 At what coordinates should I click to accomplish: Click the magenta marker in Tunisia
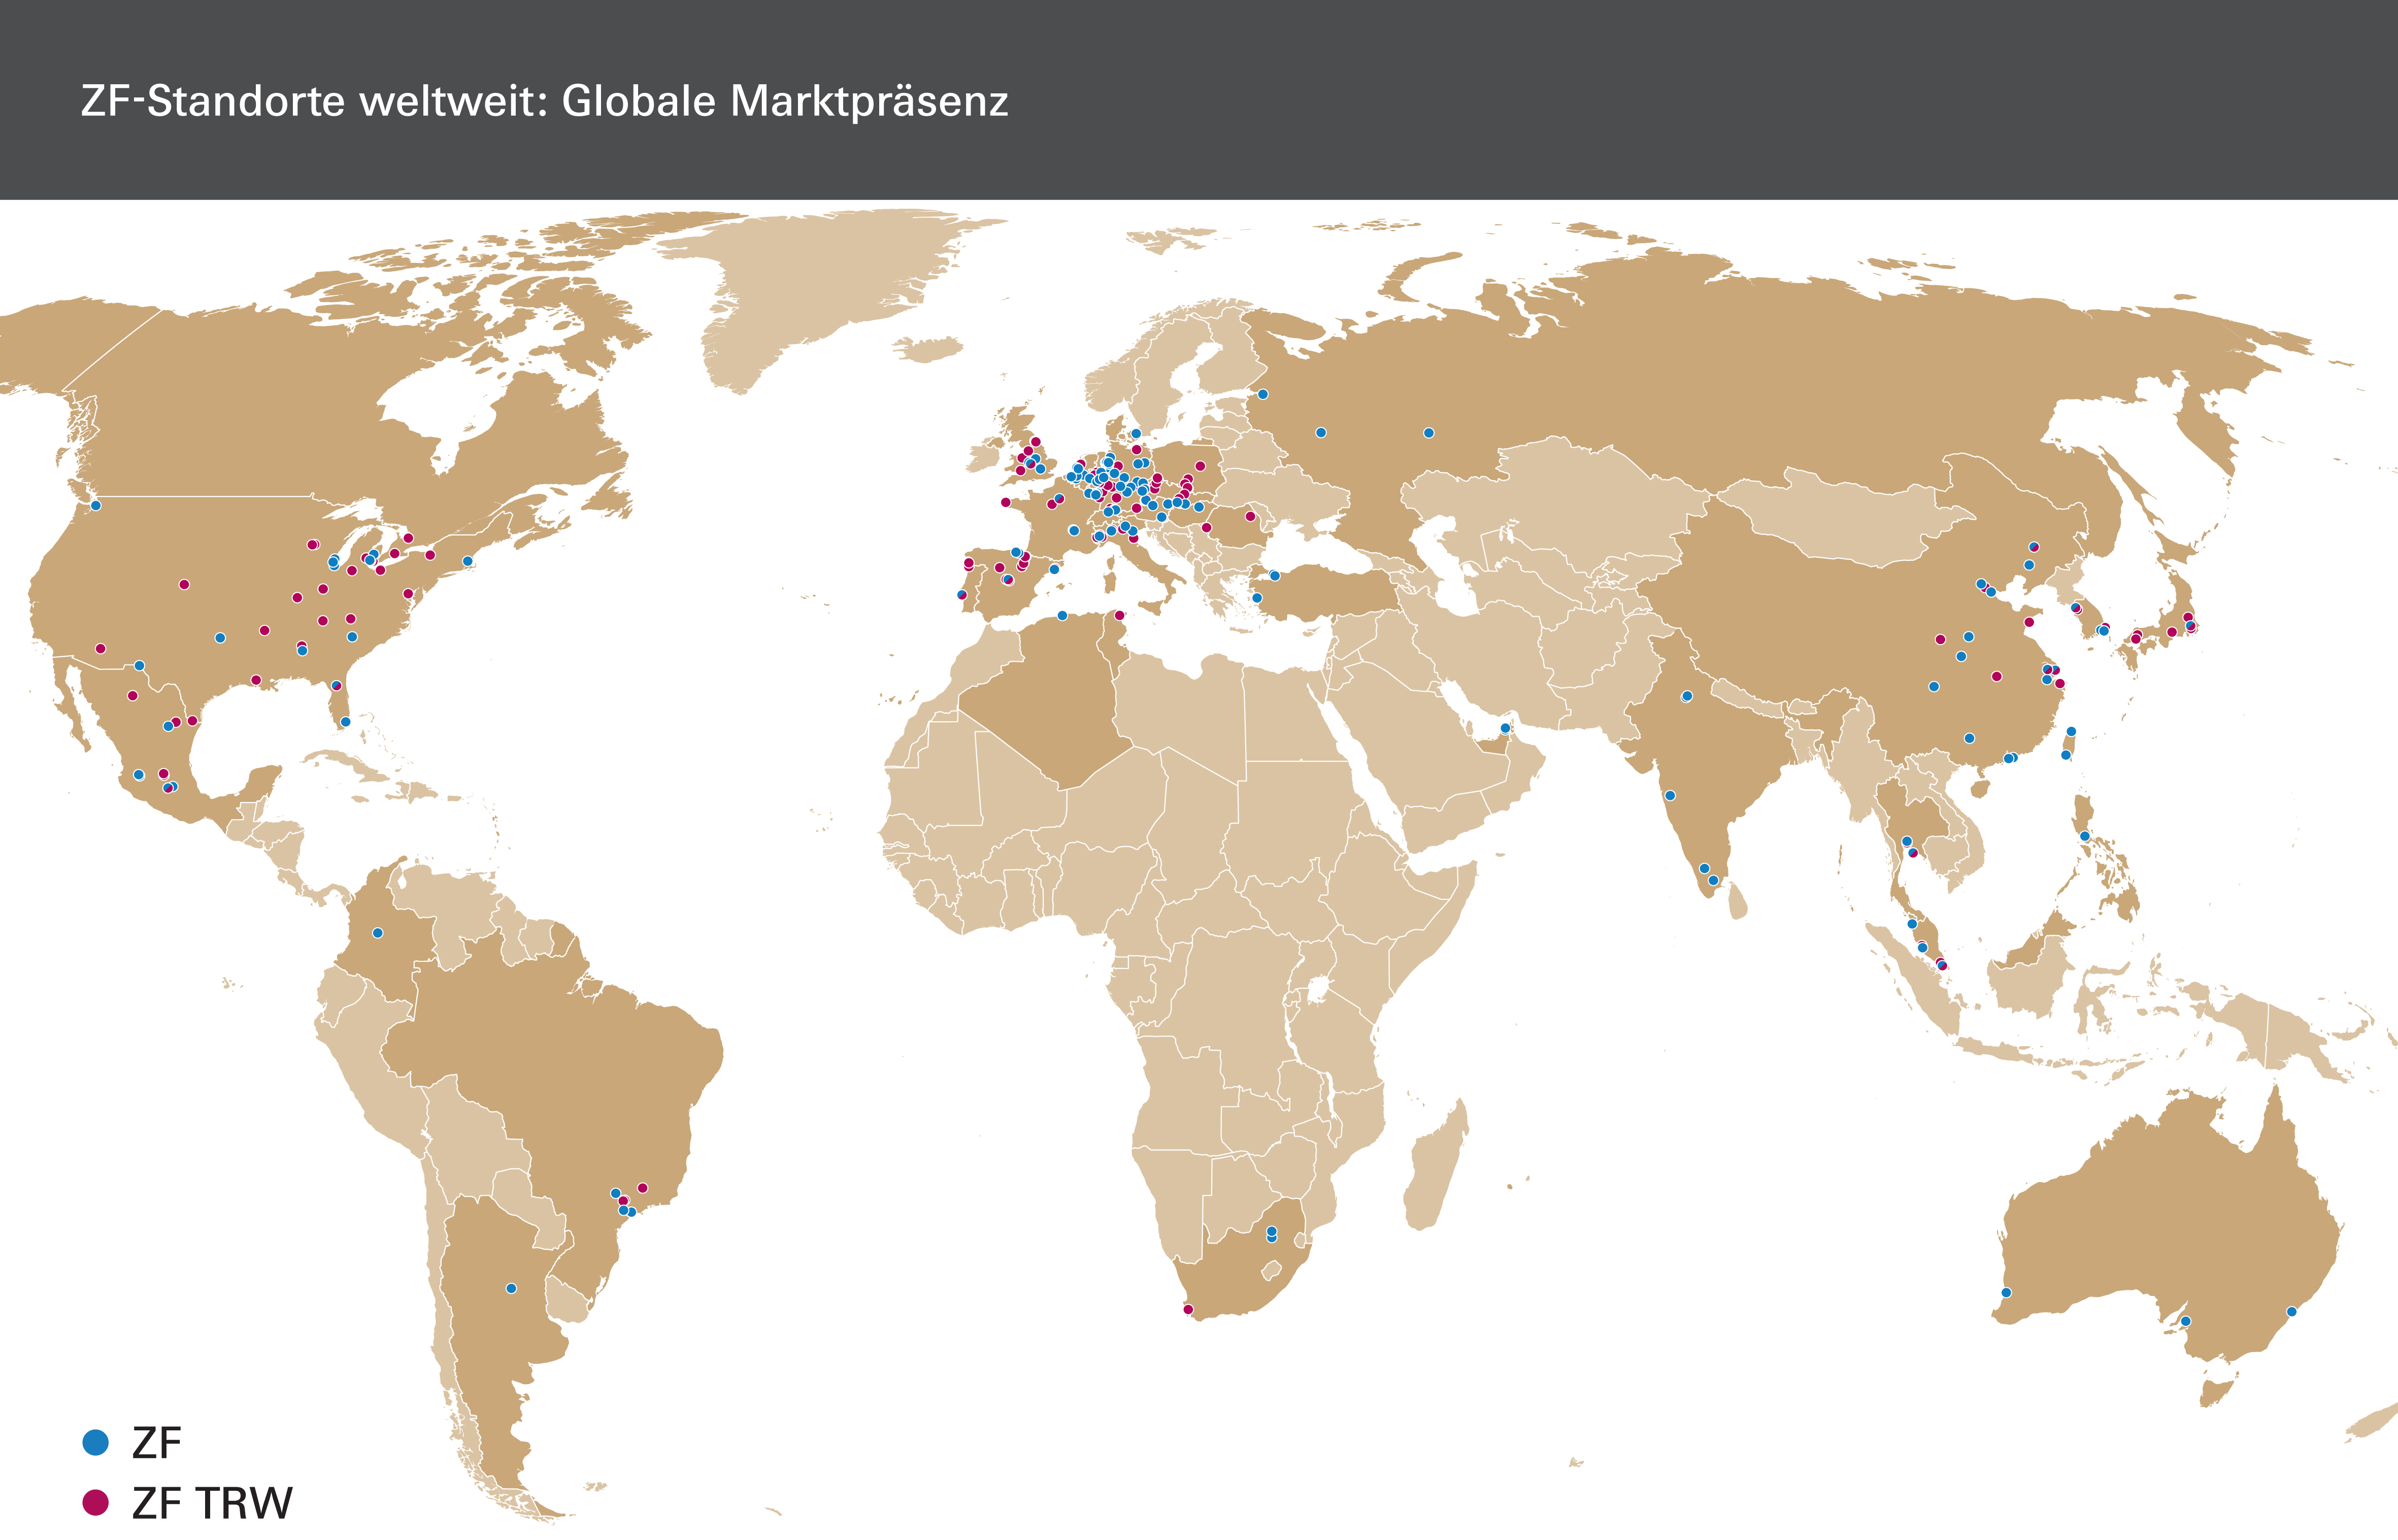(1120, 615)
